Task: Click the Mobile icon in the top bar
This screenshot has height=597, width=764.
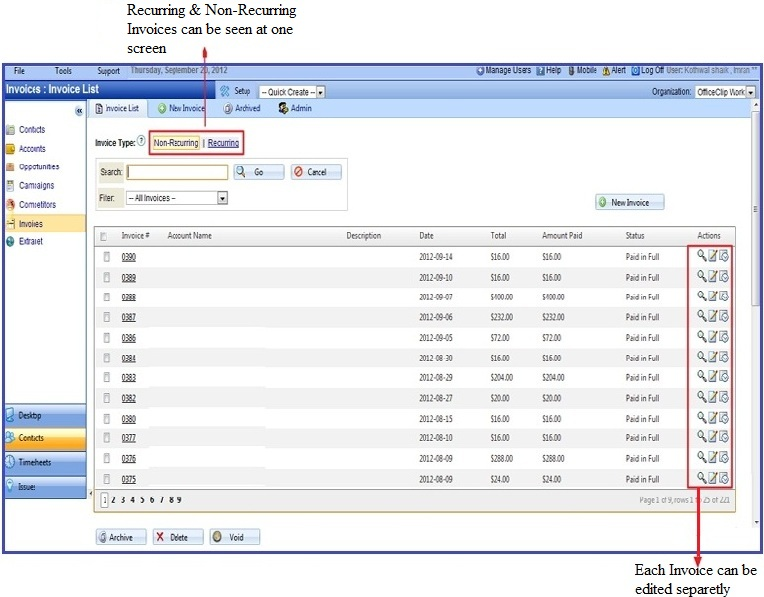Action: [x=572, y=71]
